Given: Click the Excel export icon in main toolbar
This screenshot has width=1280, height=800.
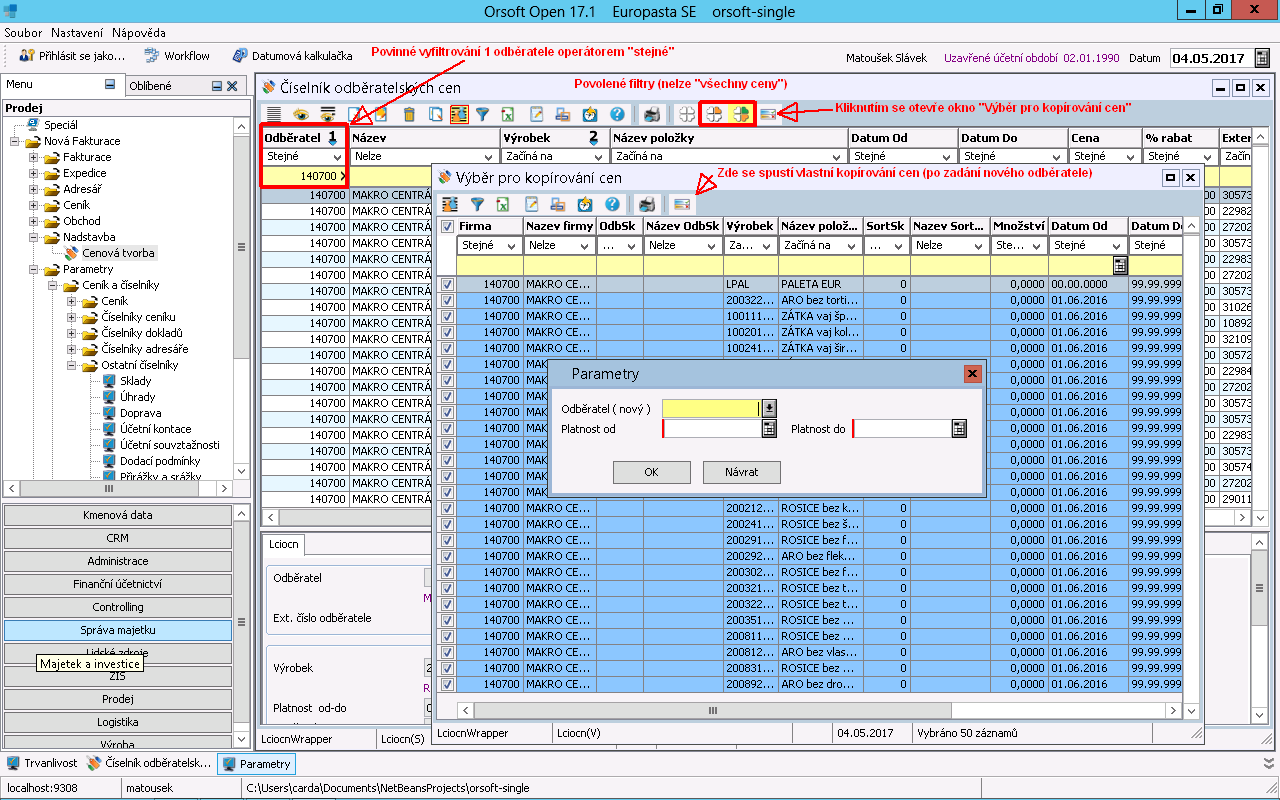Looking at the screenshot, I should (508, 115).
